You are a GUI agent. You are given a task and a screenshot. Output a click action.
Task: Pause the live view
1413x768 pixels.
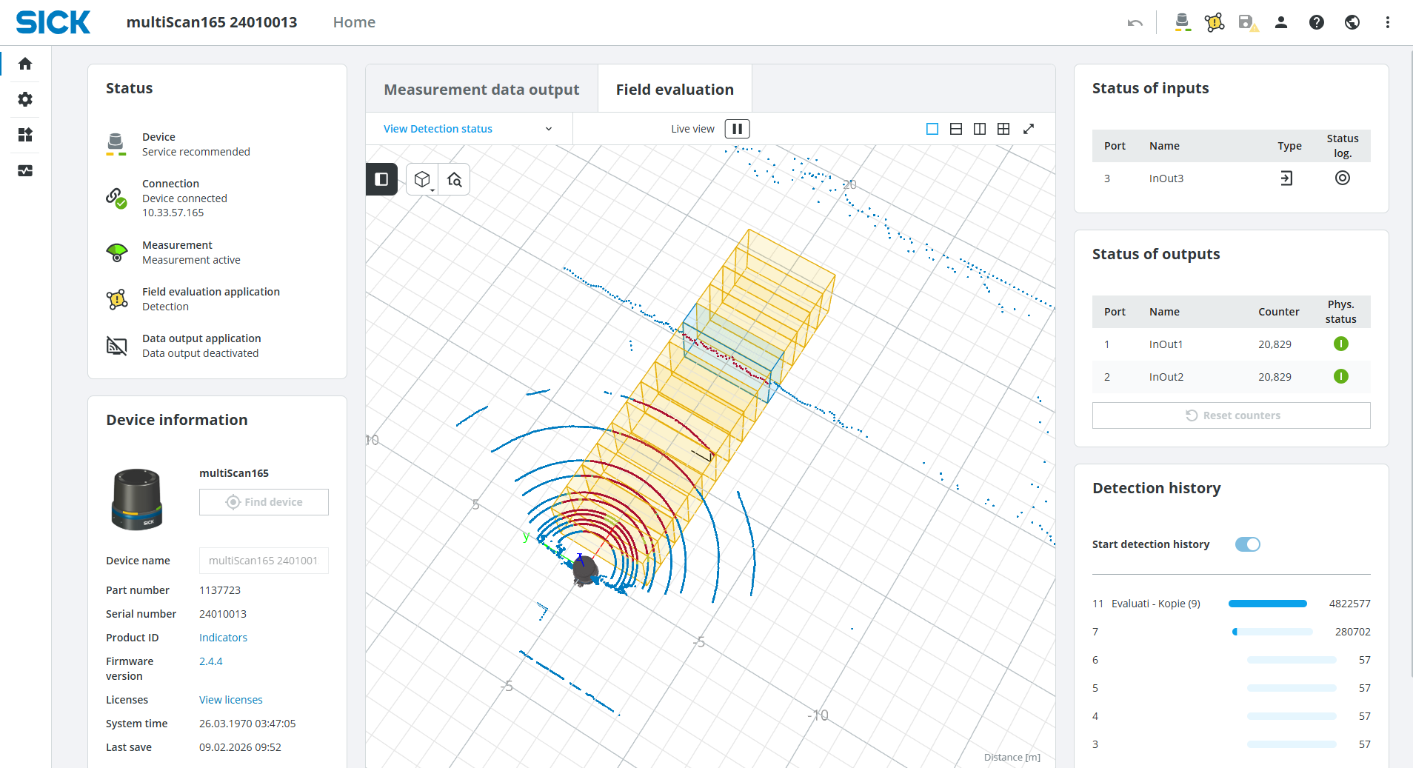pyautogui.click(x=737, y=129)
